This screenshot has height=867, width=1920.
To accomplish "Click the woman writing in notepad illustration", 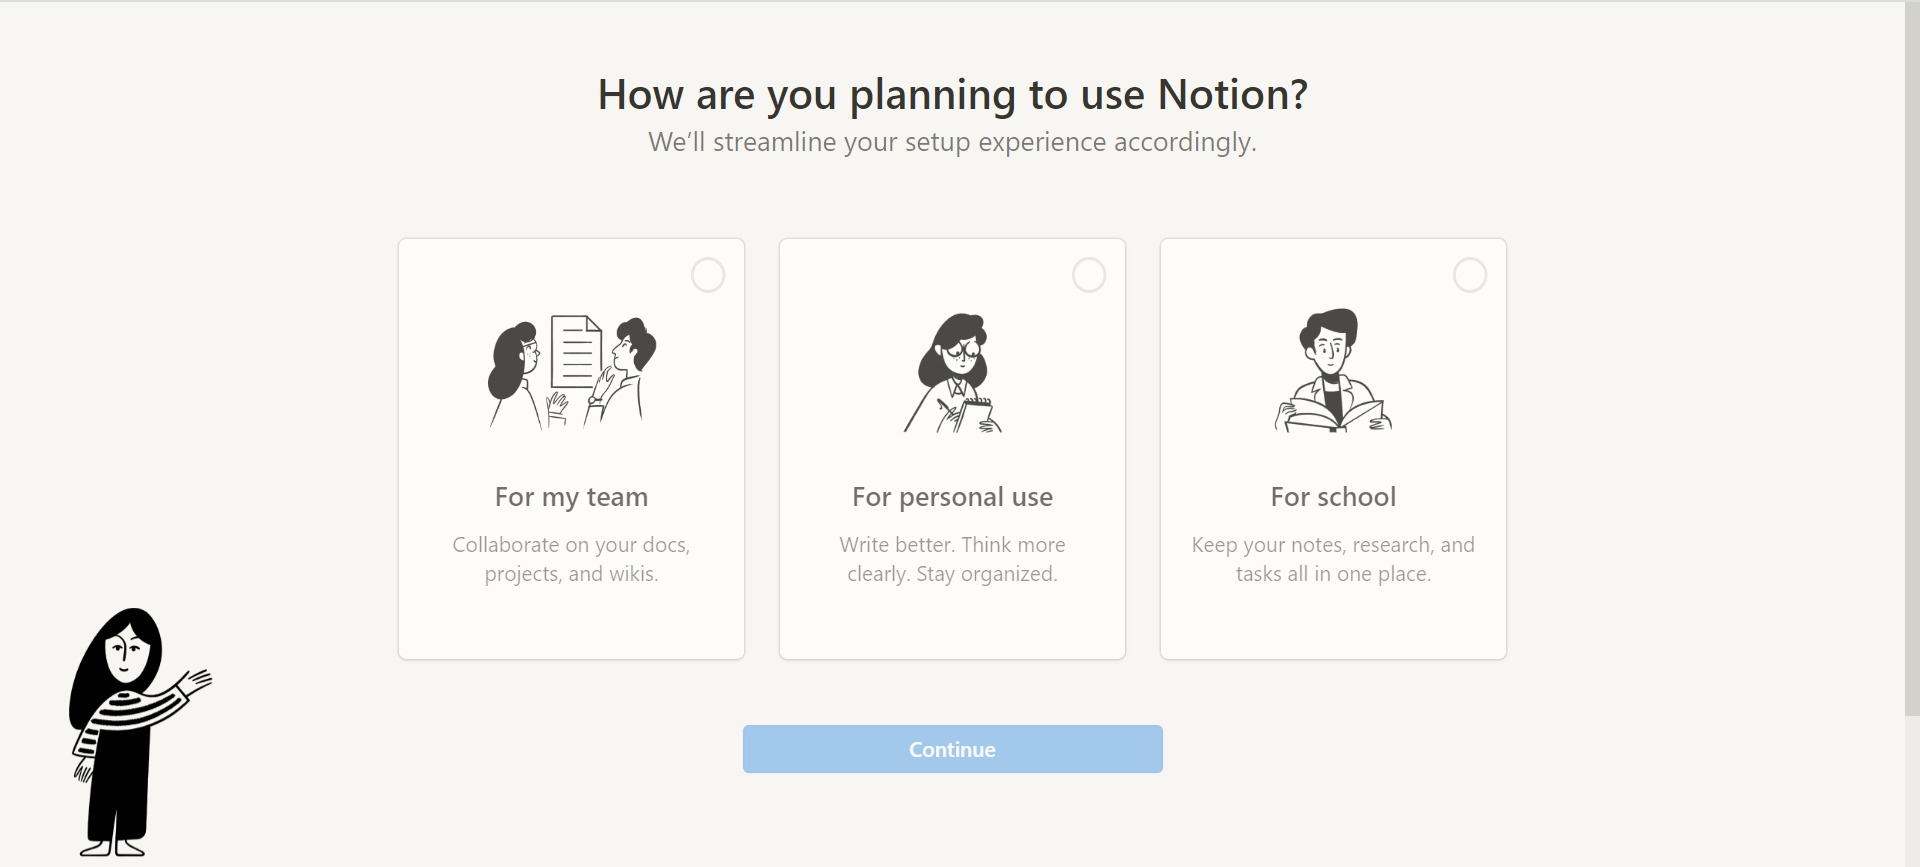I will [x=954, y=373].
